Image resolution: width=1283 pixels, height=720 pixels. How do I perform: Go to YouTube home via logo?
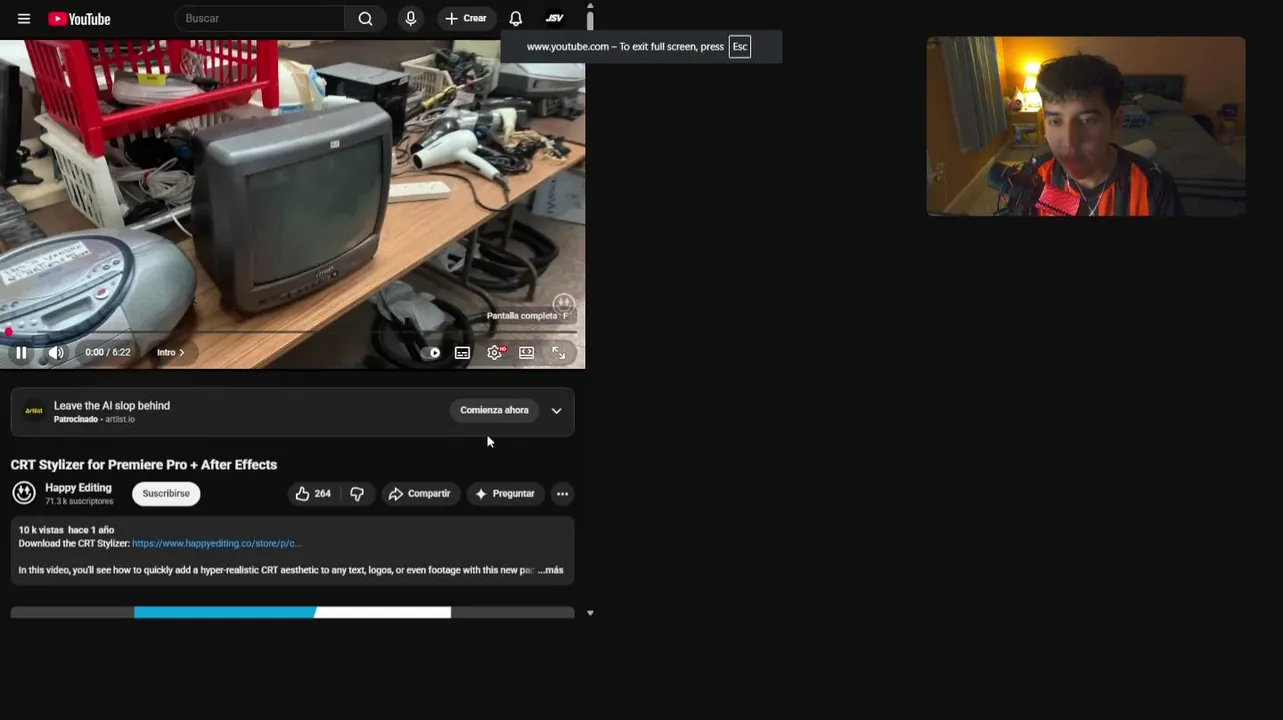coord(79,19)
